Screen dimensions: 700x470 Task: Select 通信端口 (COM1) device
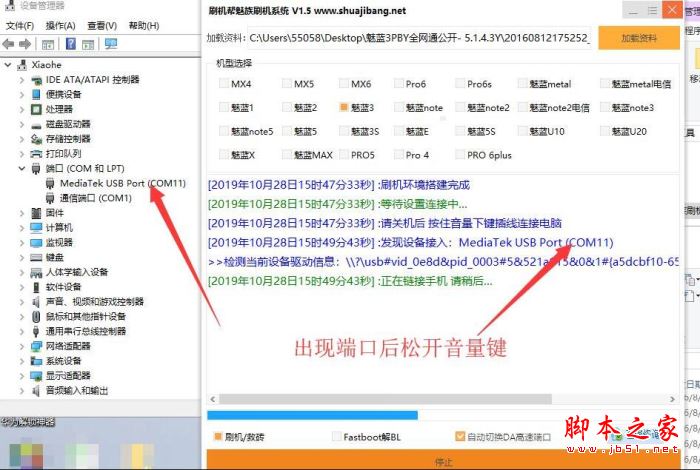pos(96,198)
